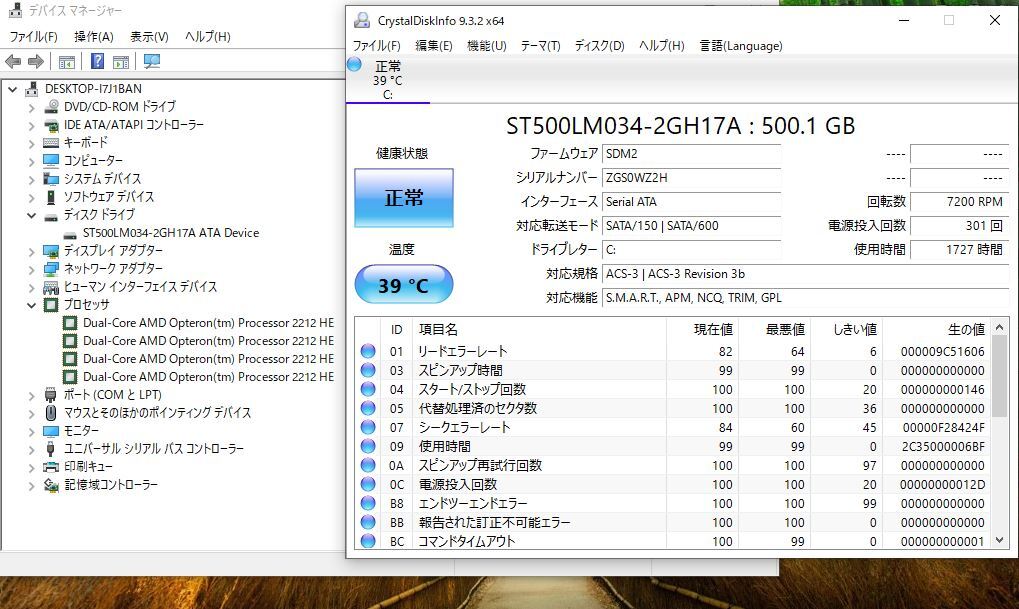
Task: Toggle the show/hide action pane toolbar icon
Action: (120, 62)
